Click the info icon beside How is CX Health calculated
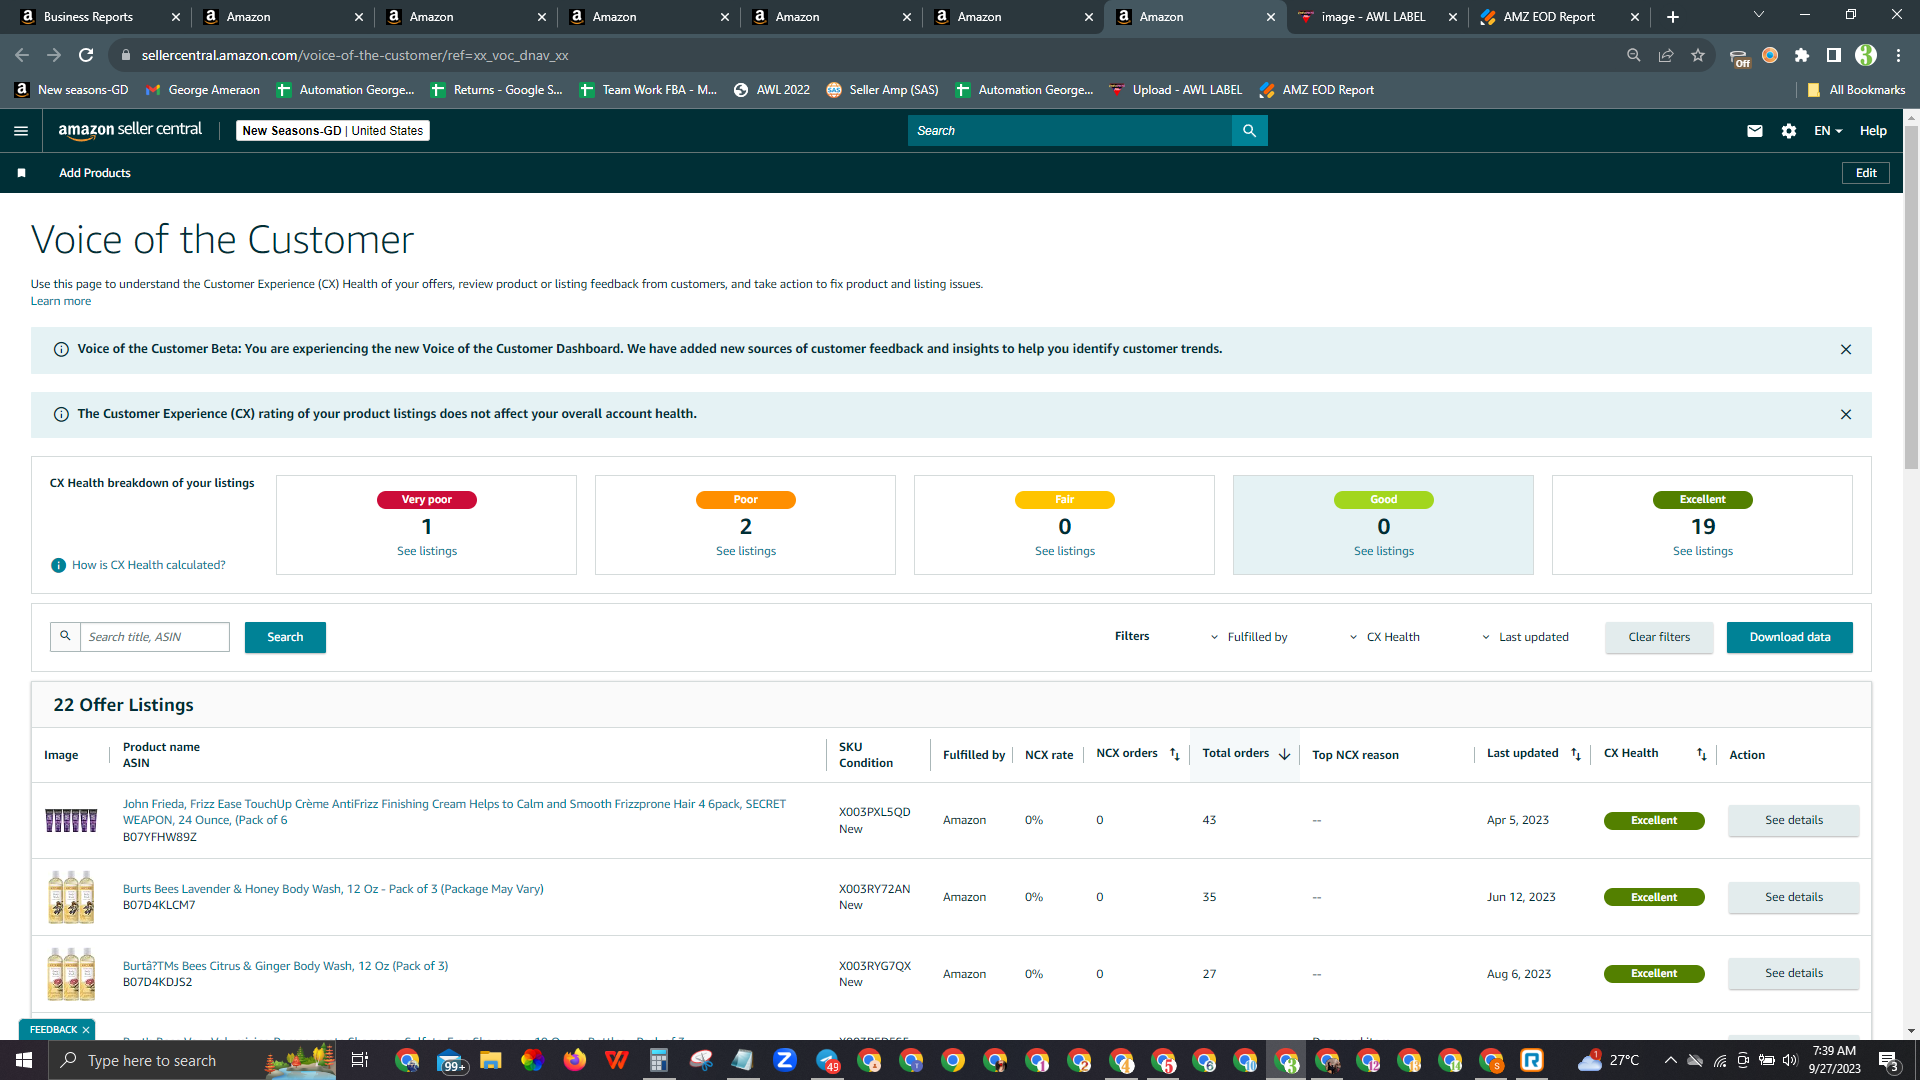1920x1080 pixels. [58, 566]
